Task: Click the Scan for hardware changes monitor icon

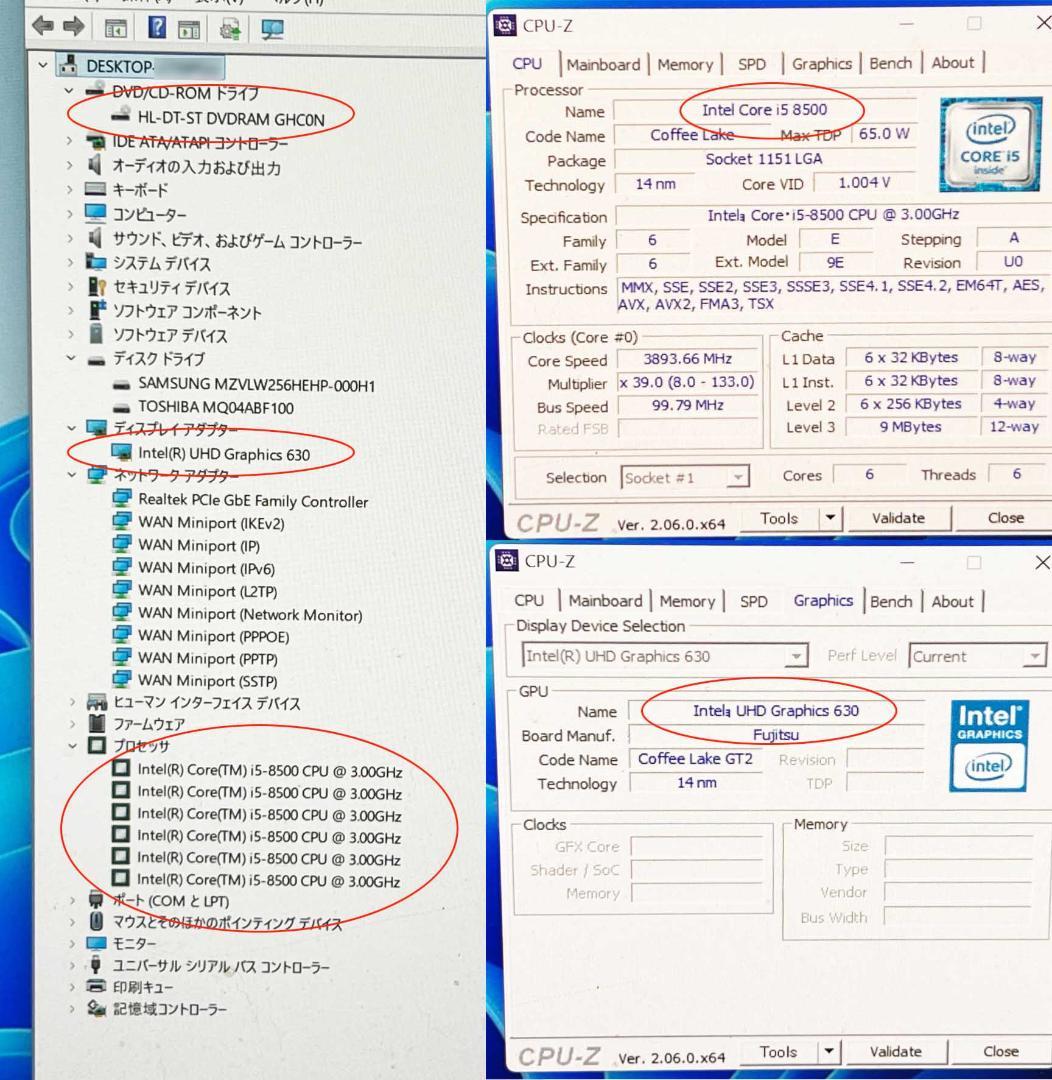Action: pos(271,27)
